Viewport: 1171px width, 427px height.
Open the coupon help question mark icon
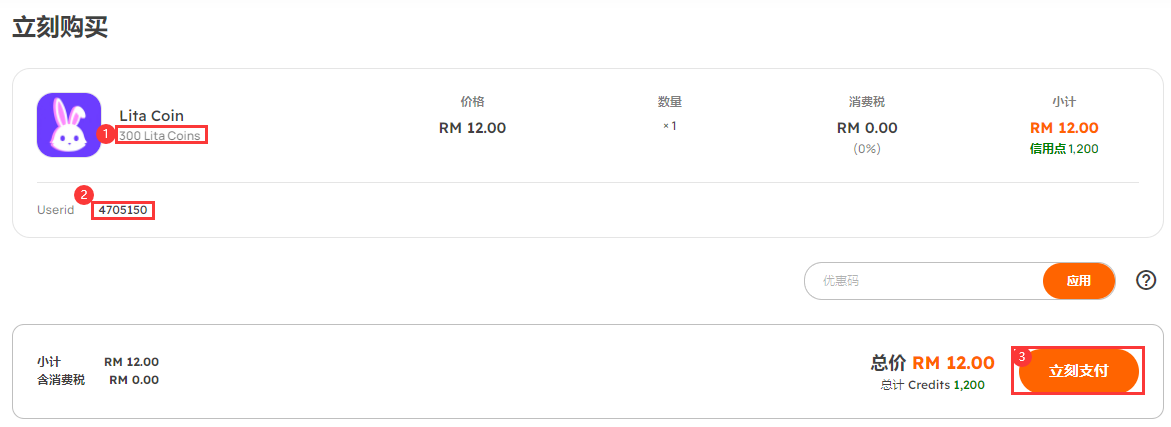point(1146,280)
